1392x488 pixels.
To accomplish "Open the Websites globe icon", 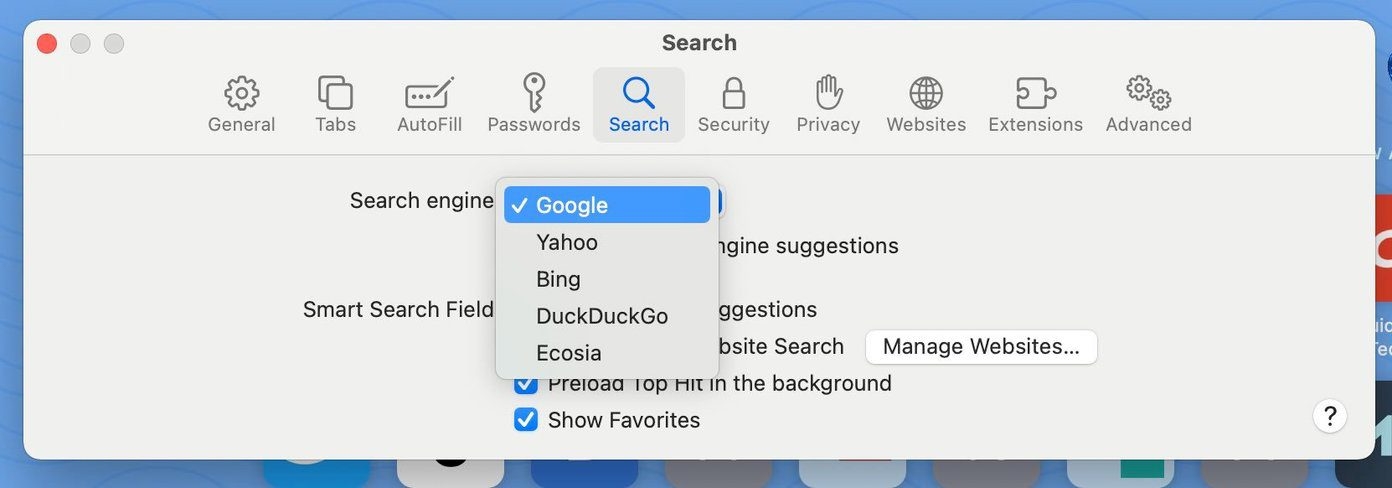I will 926,93.
